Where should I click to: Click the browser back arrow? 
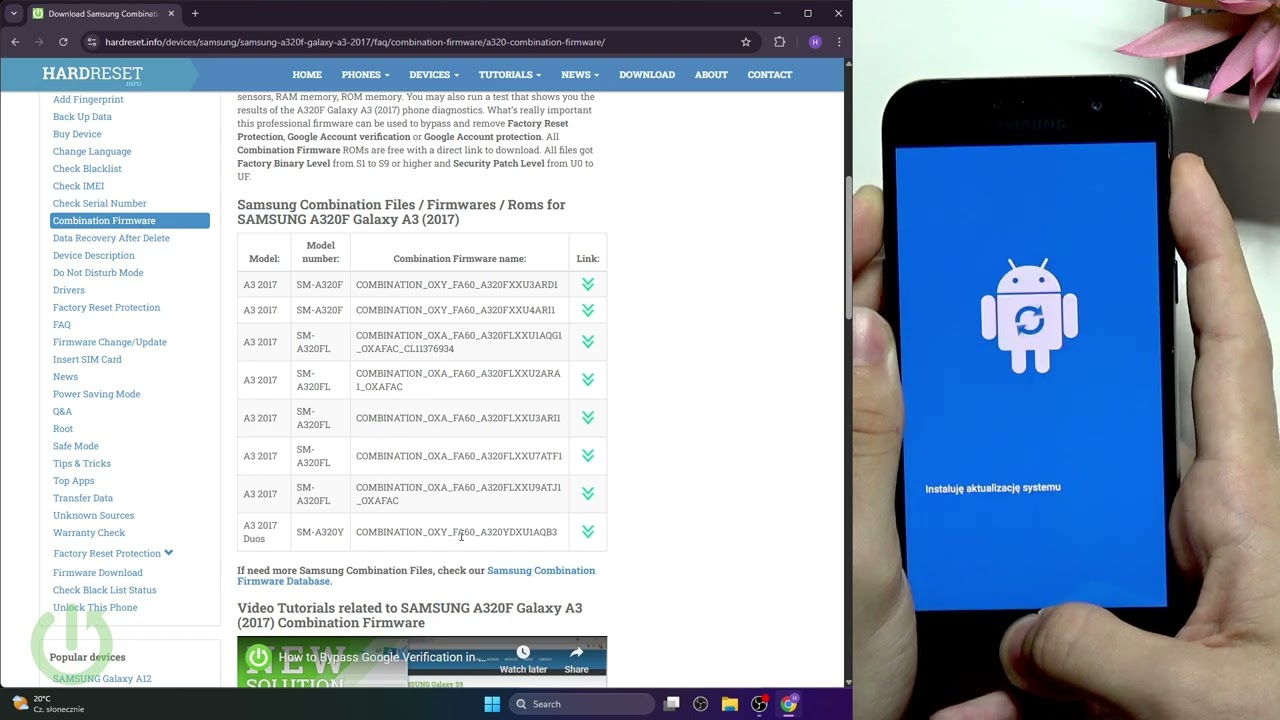click(x=15, y=42)
